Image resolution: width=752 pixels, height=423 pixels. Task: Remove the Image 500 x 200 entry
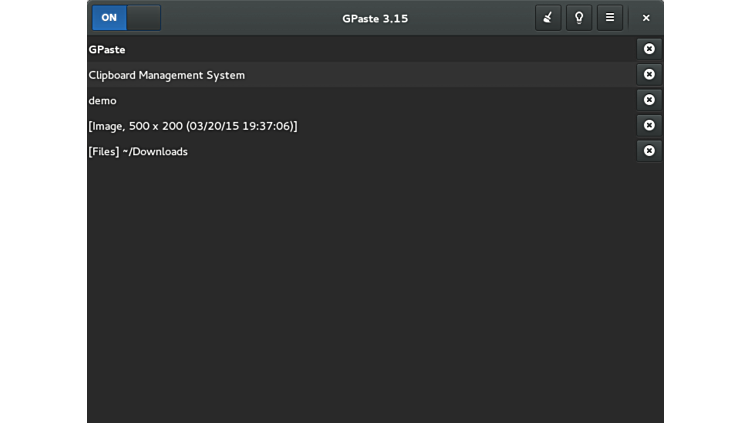coord(649,125)
